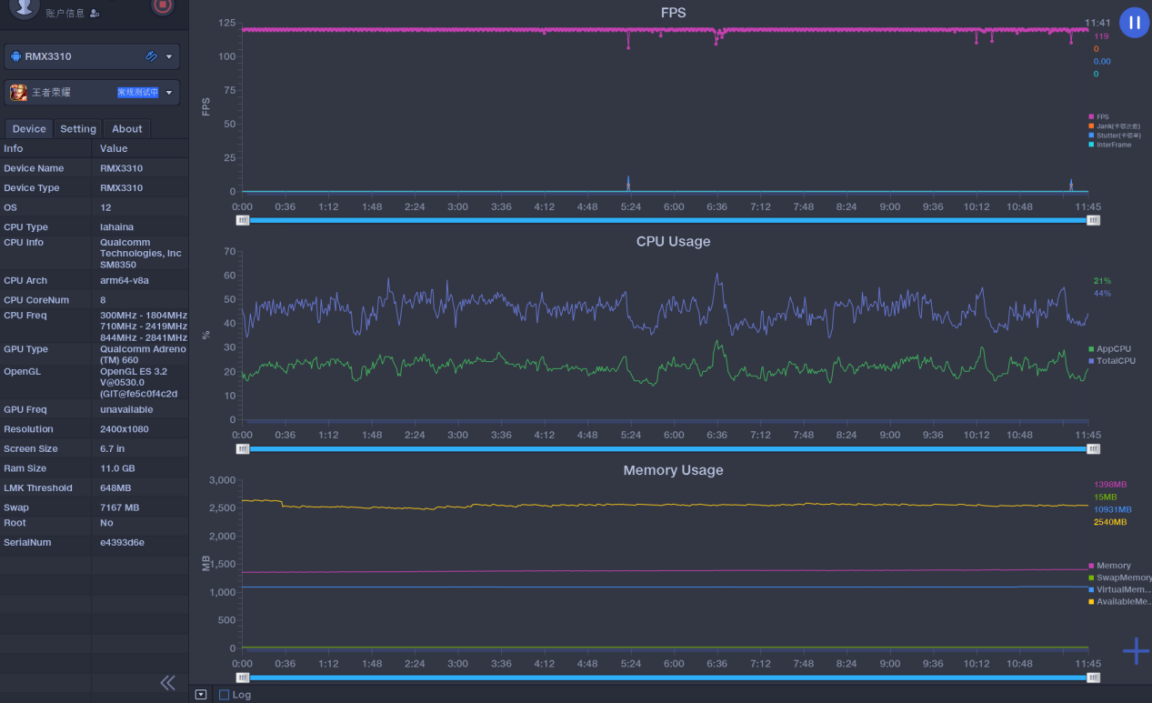
Task: Select the Device Name row value RMX3310
Action: coord(121,168)
